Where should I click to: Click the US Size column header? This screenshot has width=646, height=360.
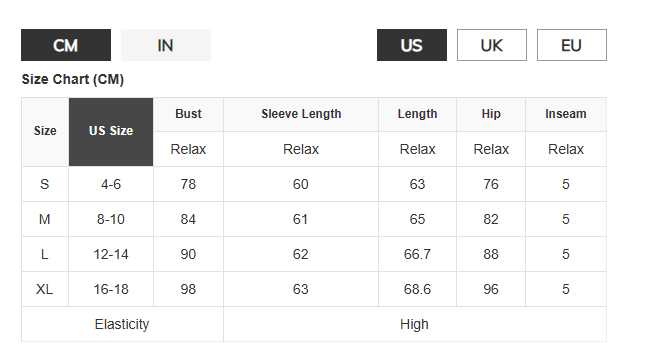[111, 132]
